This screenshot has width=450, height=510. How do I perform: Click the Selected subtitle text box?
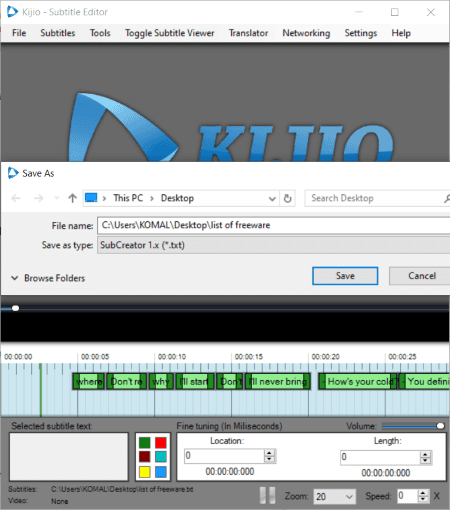[69, 457]
